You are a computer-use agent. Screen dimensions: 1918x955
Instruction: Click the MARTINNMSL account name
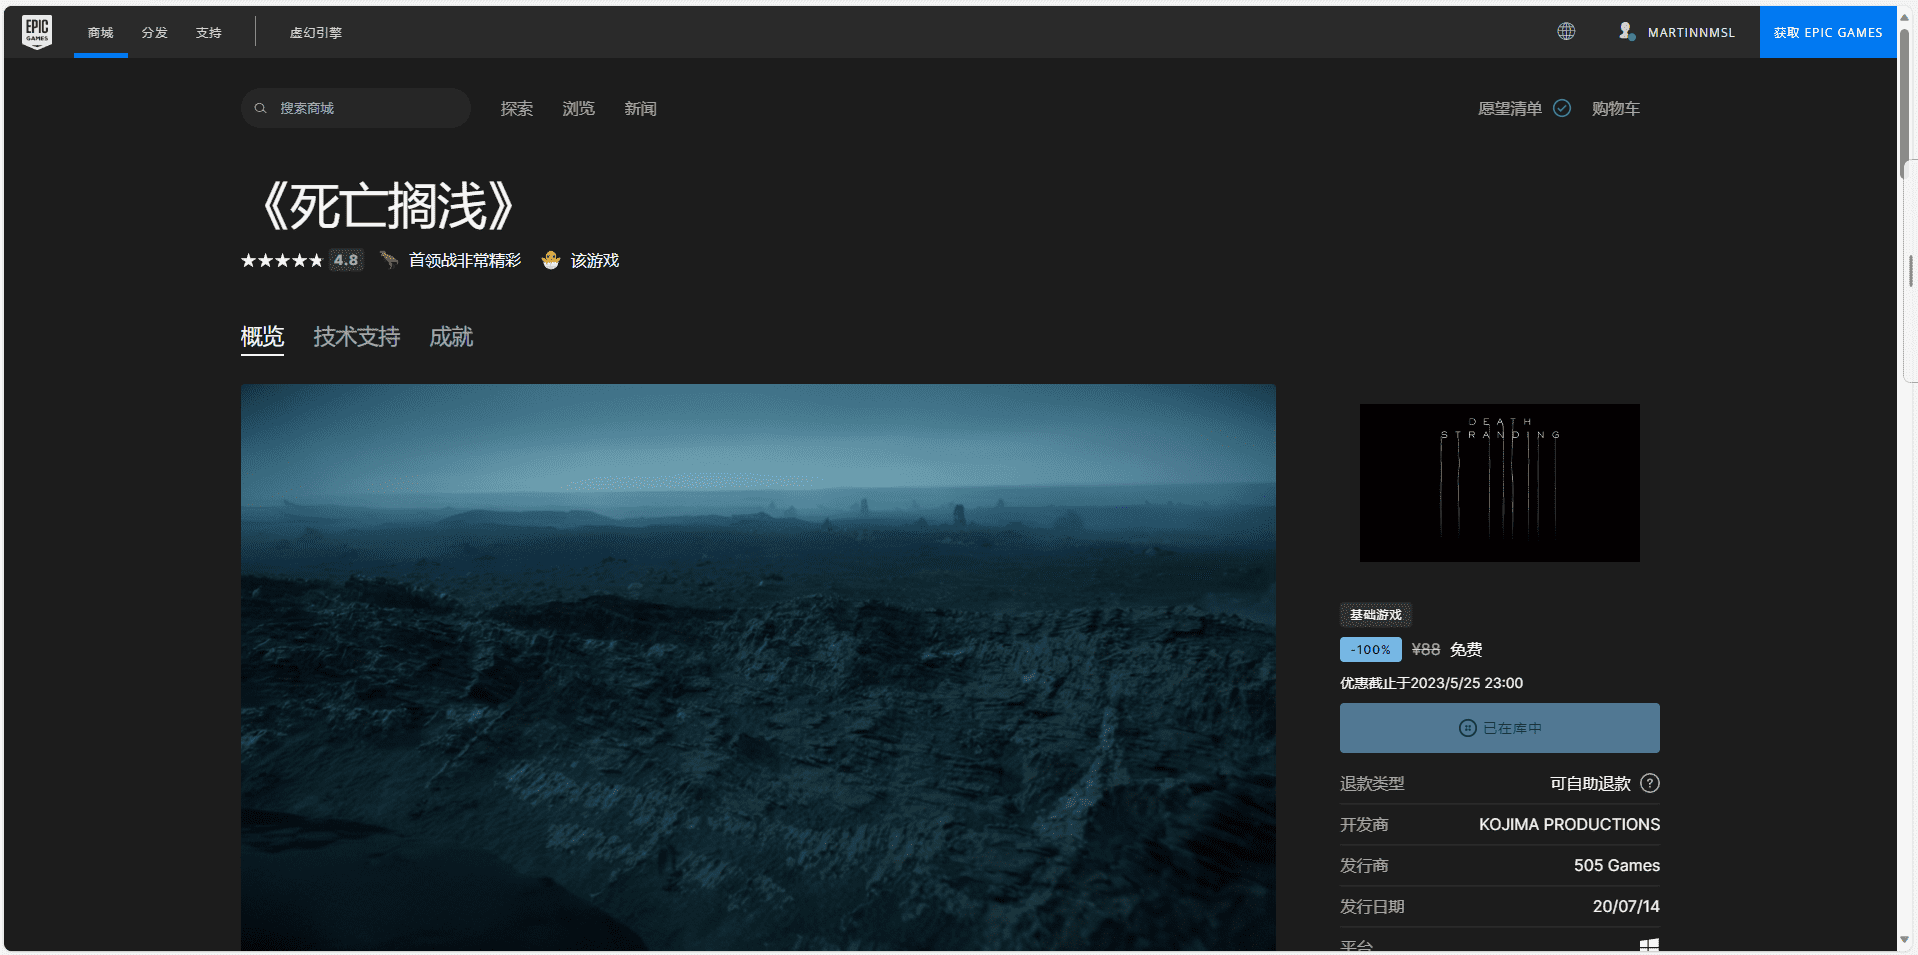[x=1691, y=32]
